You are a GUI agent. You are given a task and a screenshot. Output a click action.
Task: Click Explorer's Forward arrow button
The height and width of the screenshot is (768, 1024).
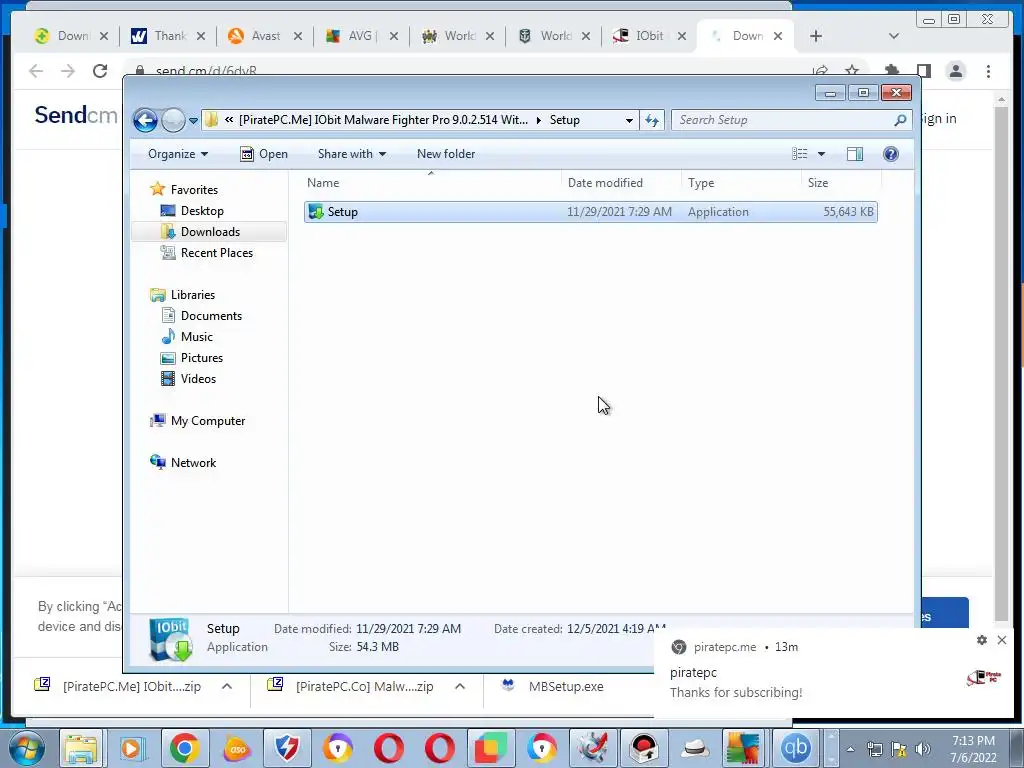[173, 120]
